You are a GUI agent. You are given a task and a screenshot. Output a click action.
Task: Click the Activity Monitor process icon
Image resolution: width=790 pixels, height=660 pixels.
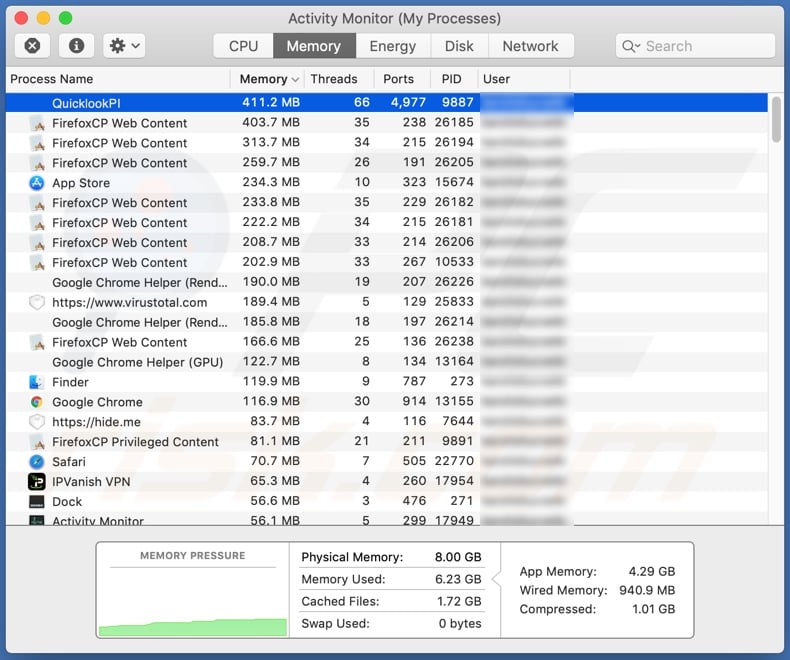[x=37, y=520]
